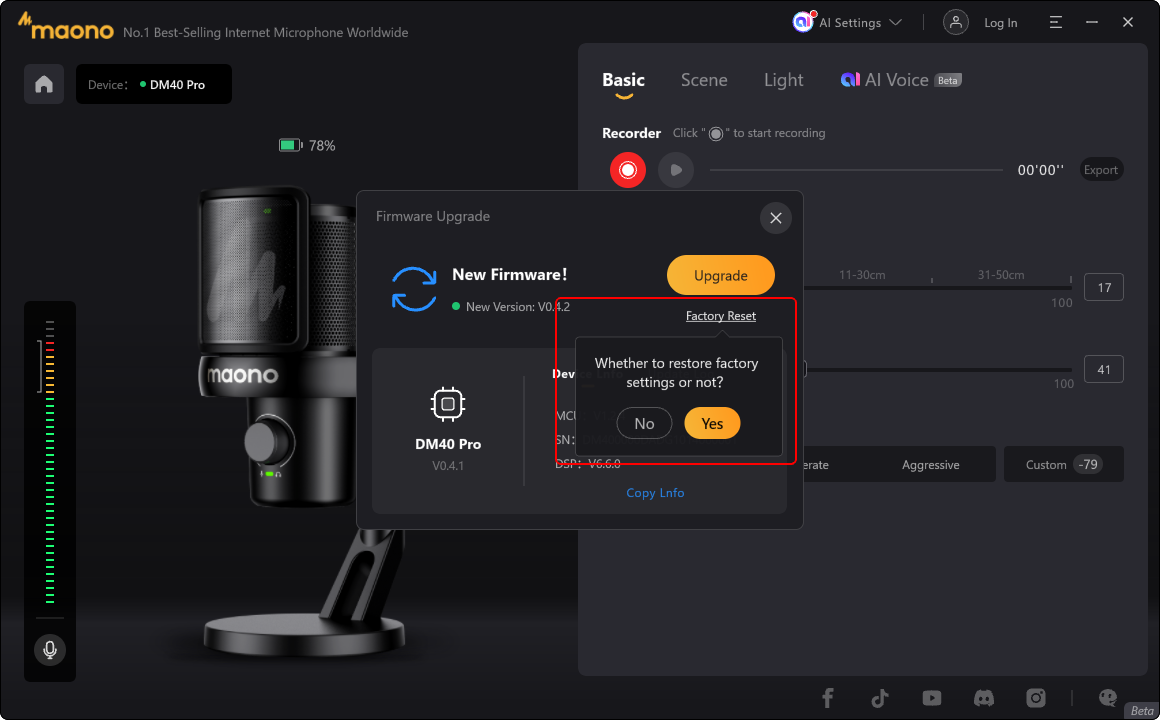
Task: Select the Custom -79 option
Action: tap(1063, 465)
